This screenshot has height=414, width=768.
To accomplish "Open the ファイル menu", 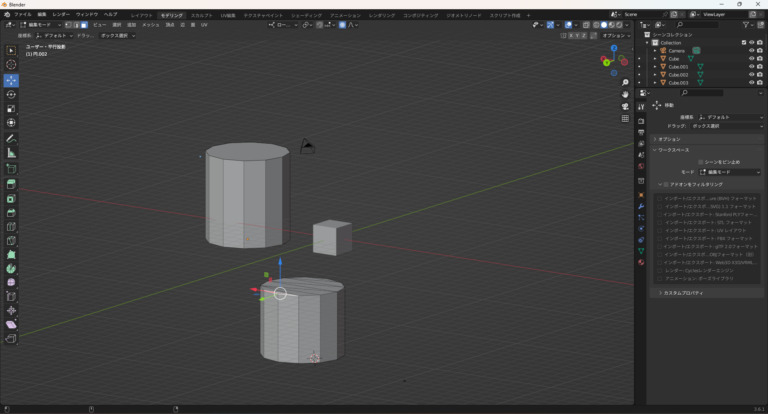I will 22,15.
